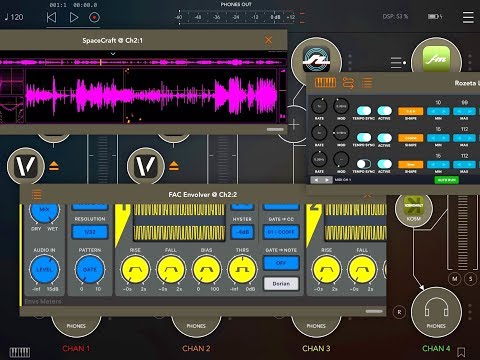
Task: Click the Thrs knob in envelope 1
Action: point(242,269)
